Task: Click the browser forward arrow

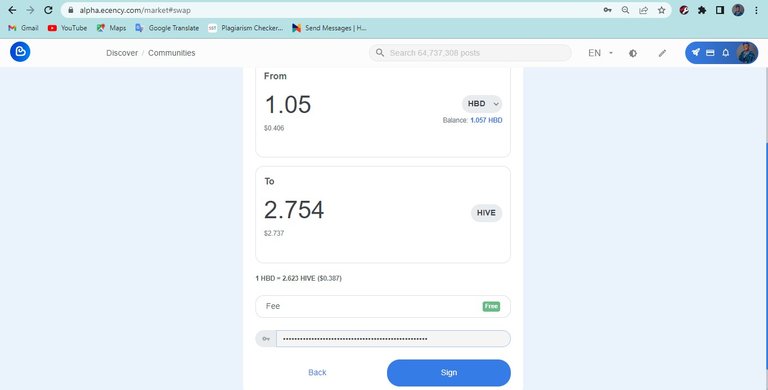Action: [30, 10]
